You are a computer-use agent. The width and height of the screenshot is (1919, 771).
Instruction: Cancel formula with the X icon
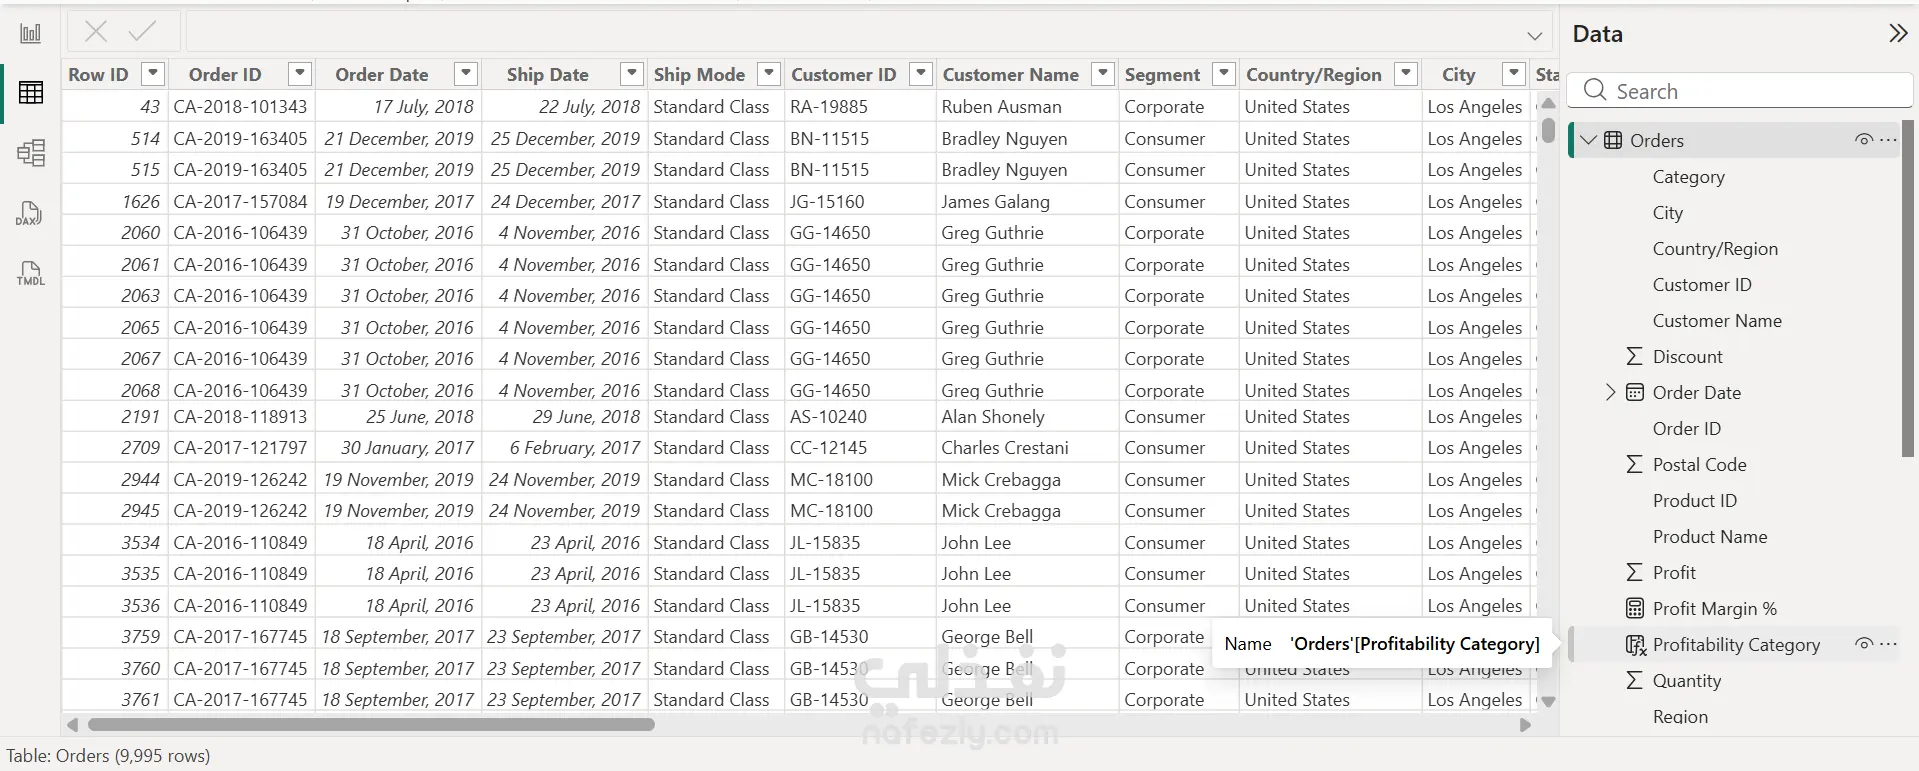pos(96,31)
